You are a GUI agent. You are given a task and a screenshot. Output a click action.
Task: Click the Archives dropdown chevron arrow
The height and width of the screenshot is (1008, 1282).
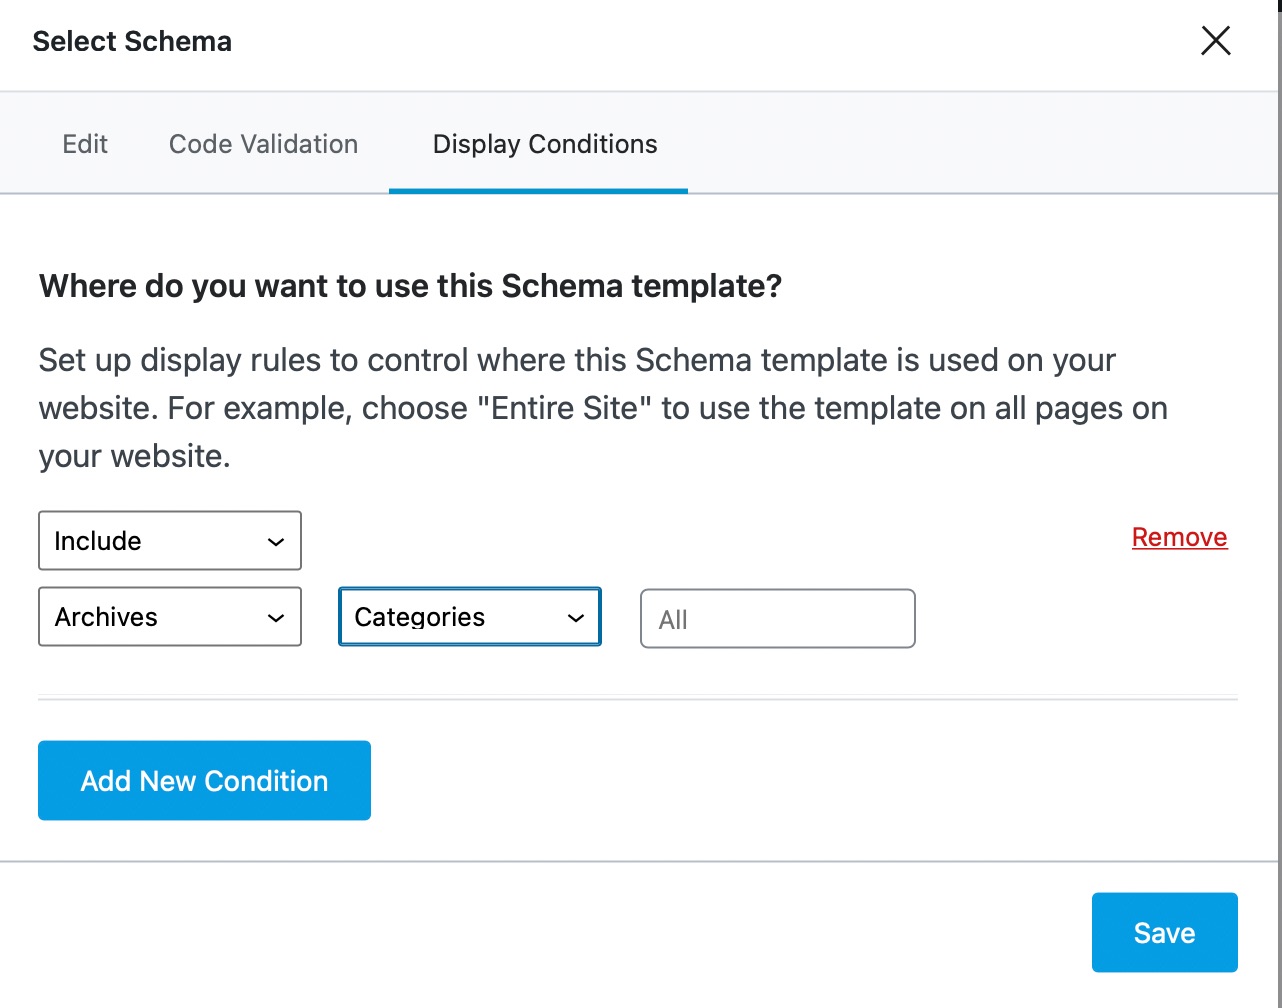(275, 617)
